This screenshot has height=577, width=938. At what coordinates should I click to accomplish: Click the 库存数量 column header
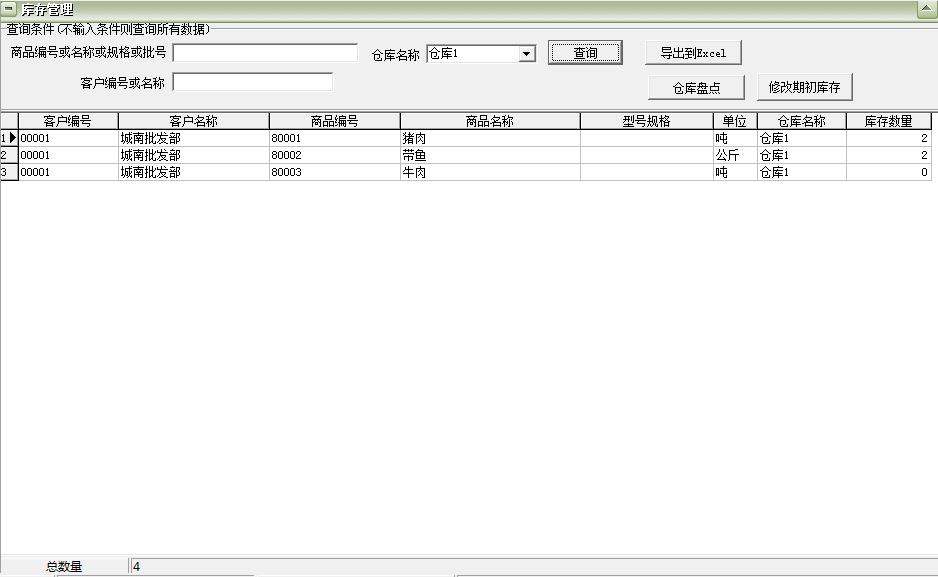[x=889, y=121]
